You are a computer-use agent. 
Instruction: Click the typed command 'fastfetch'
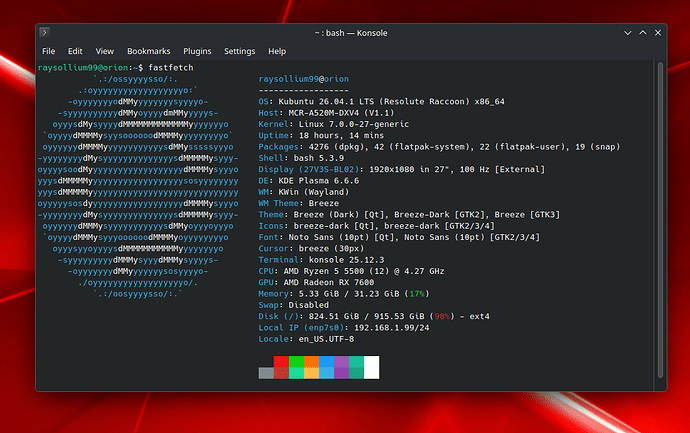[x=171, y=68]
